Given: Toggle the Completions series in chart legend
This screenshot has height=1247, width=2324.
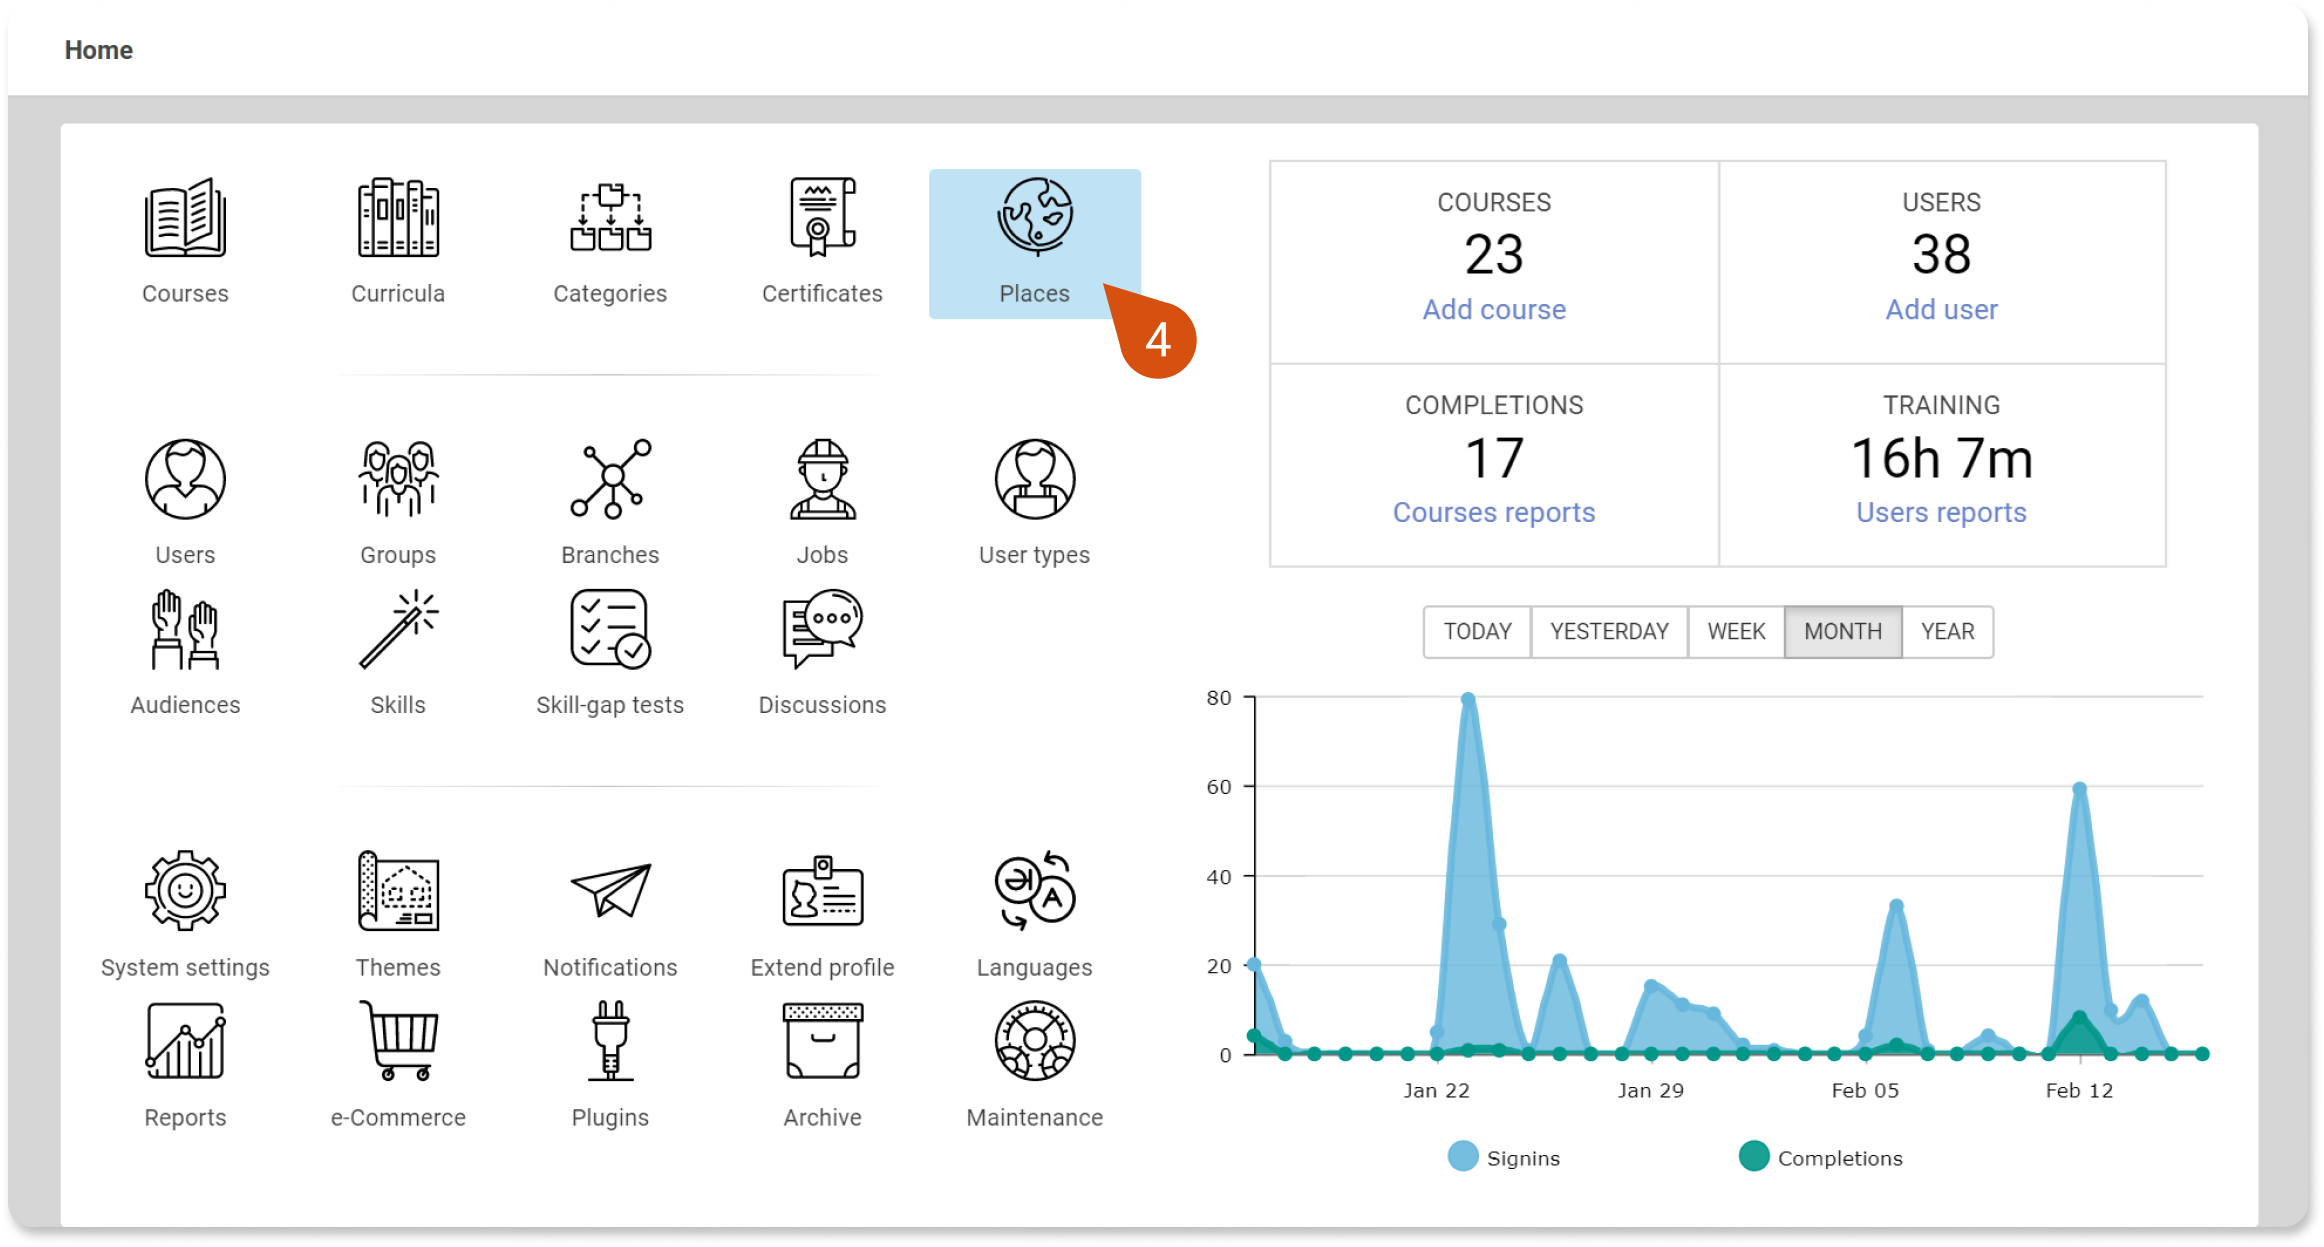Looking at the screenshot, I should click(1821, 1157).
